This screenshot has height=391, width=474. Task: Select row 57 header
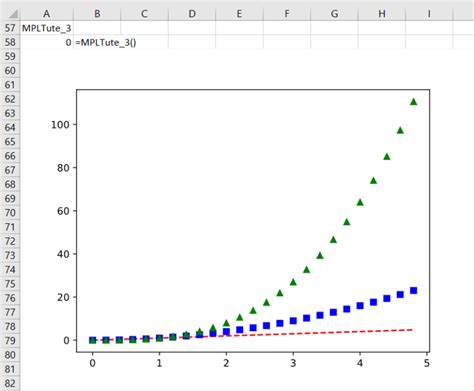click(x=10, y=28)
